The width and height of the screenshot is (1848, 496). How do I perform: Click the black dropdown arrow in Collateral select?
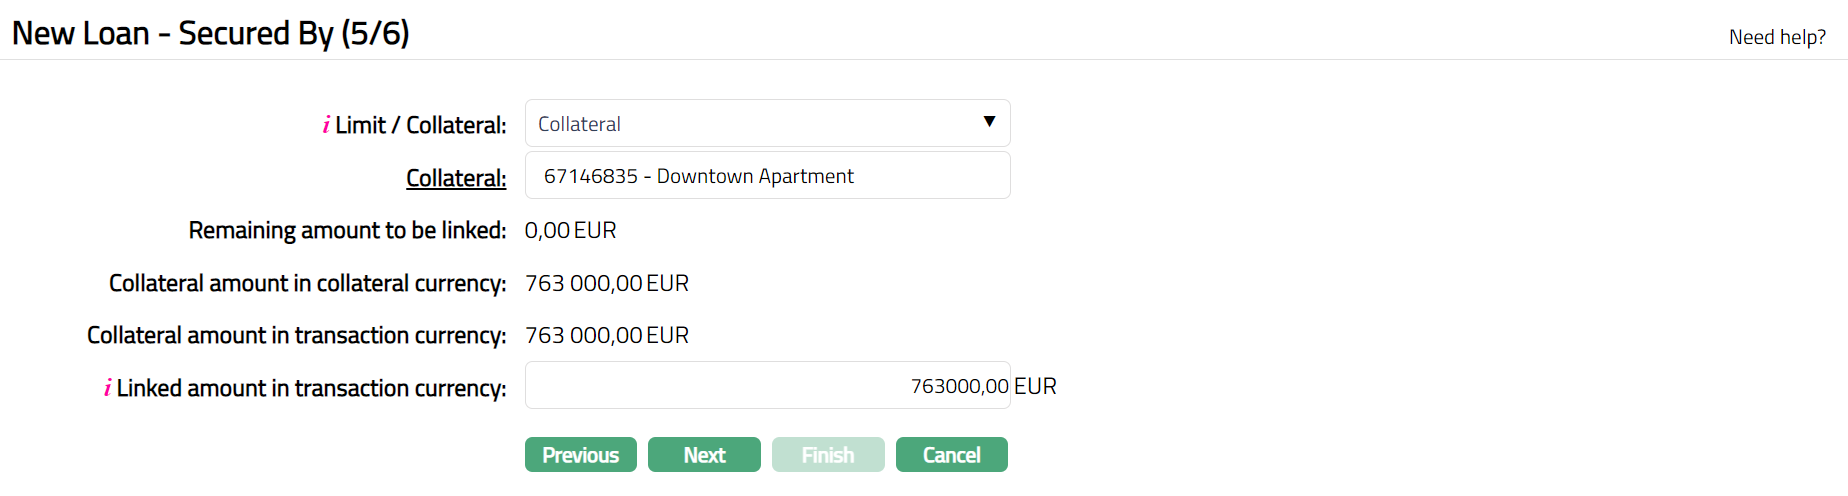point(989,122)
